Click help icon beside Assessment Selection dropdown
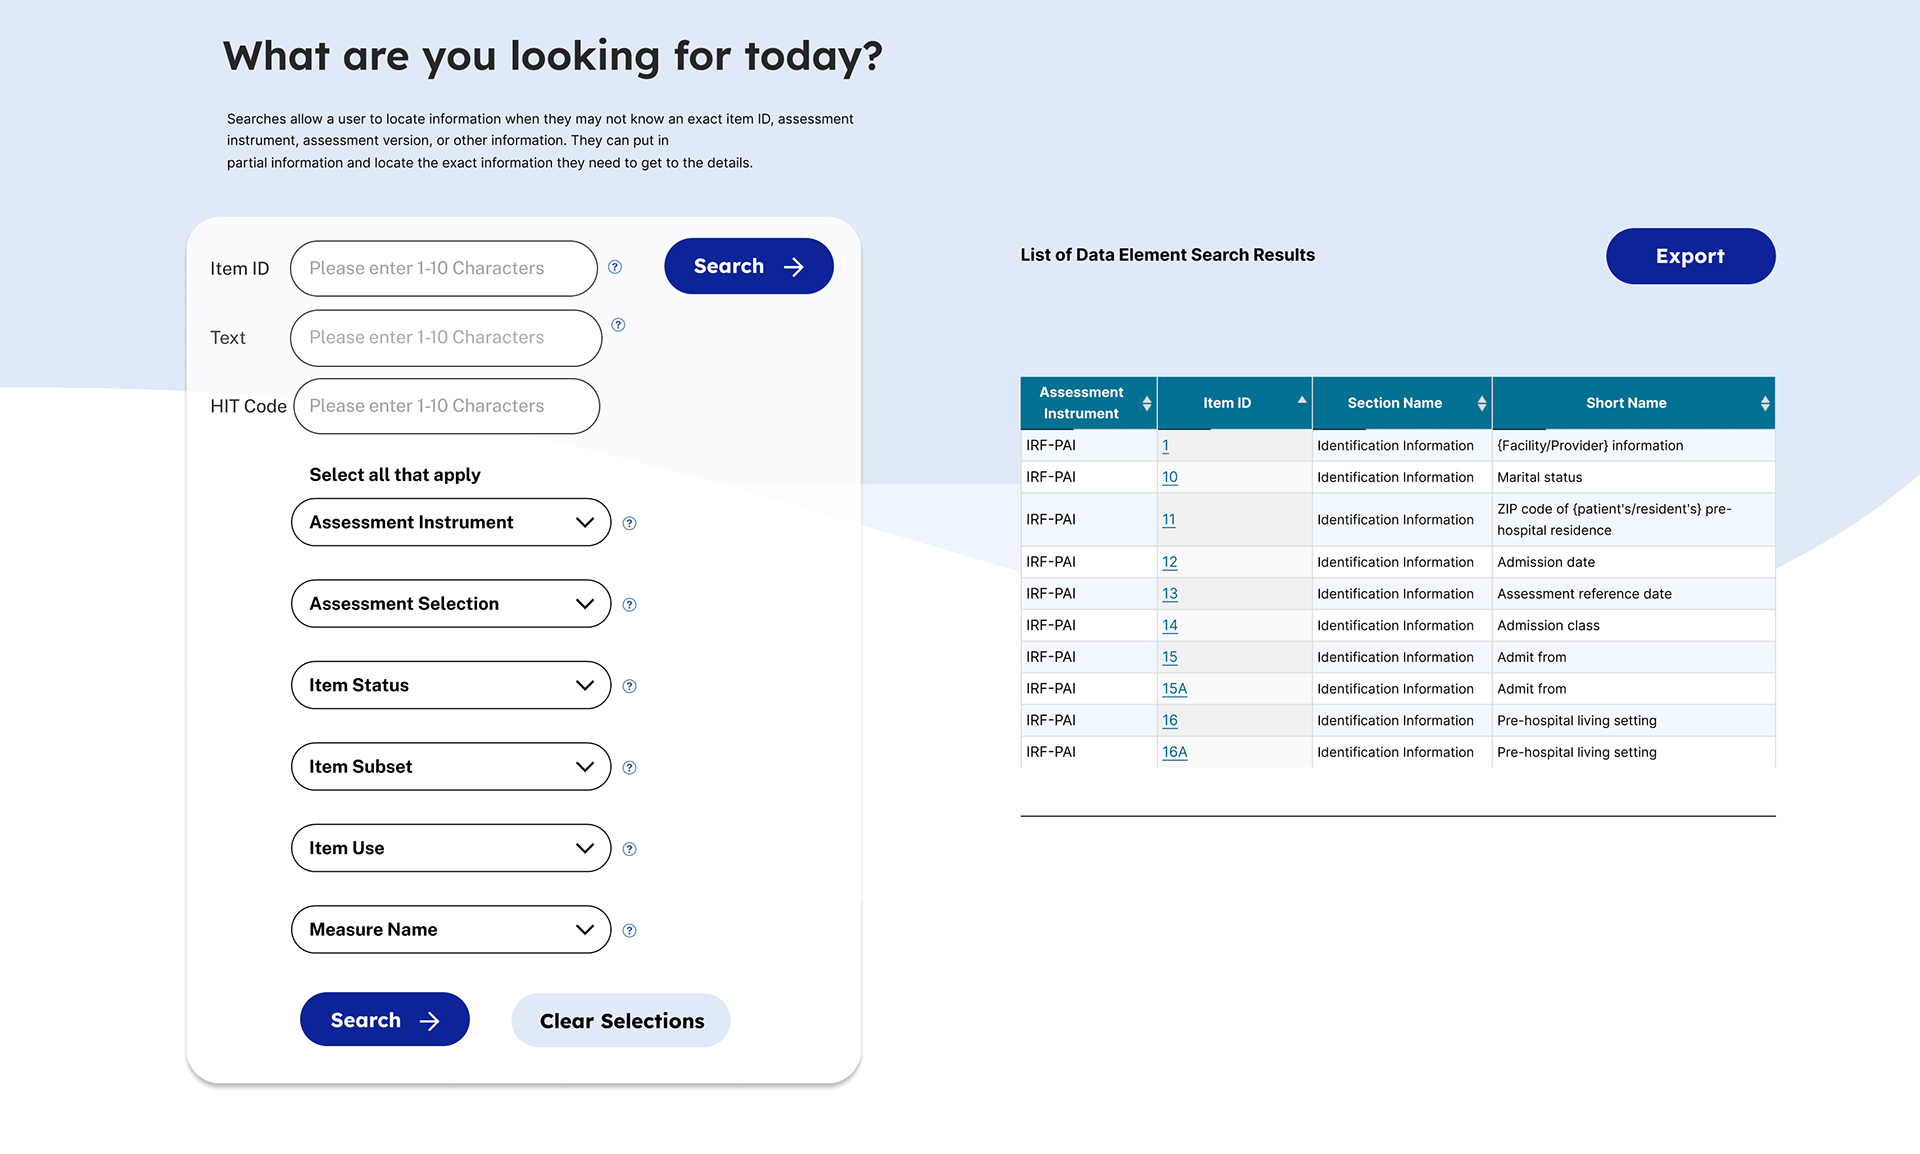 pyautogui.click(x=629, y=605)
